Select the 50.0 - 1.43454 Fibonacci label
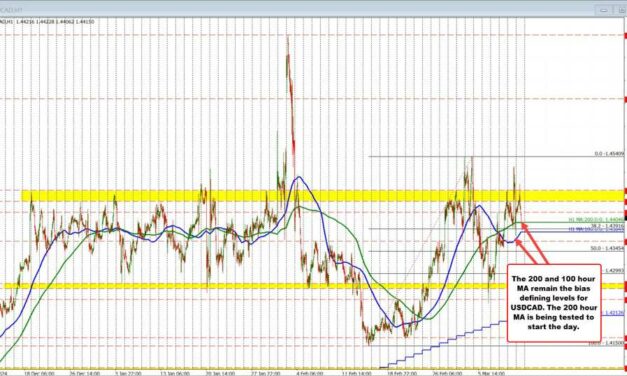 click(x=607, y=248)
